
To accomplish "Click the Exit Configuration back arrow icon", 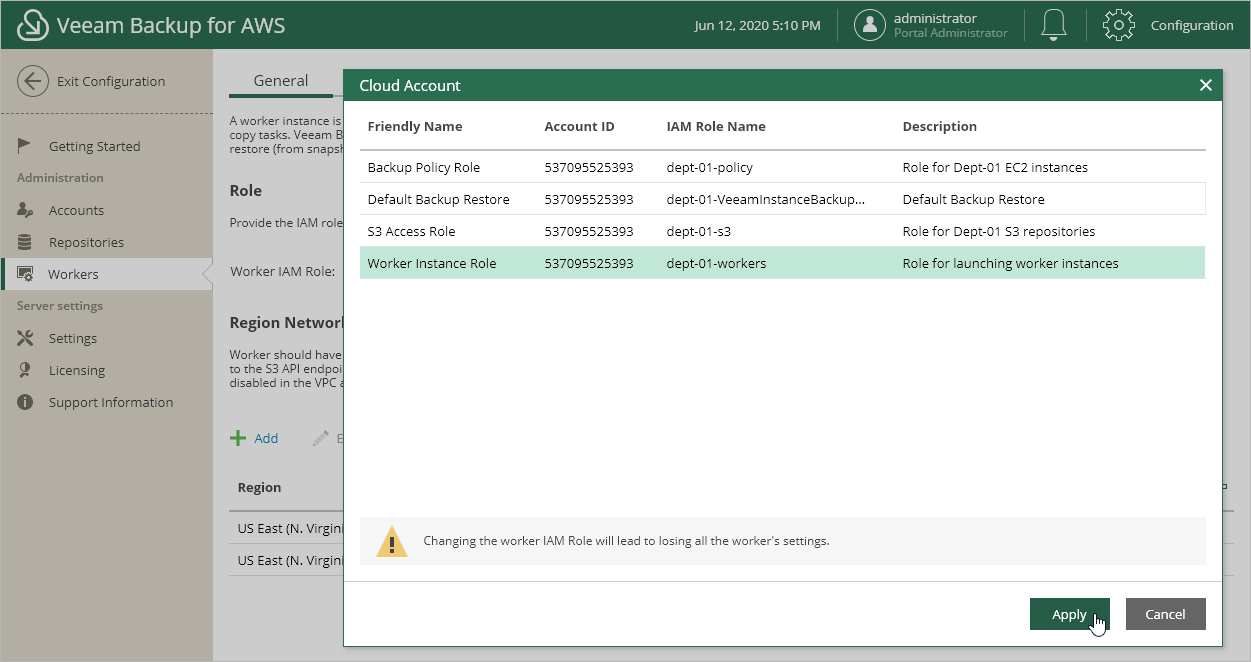I will pyautogui.click(x=33, y=81).
